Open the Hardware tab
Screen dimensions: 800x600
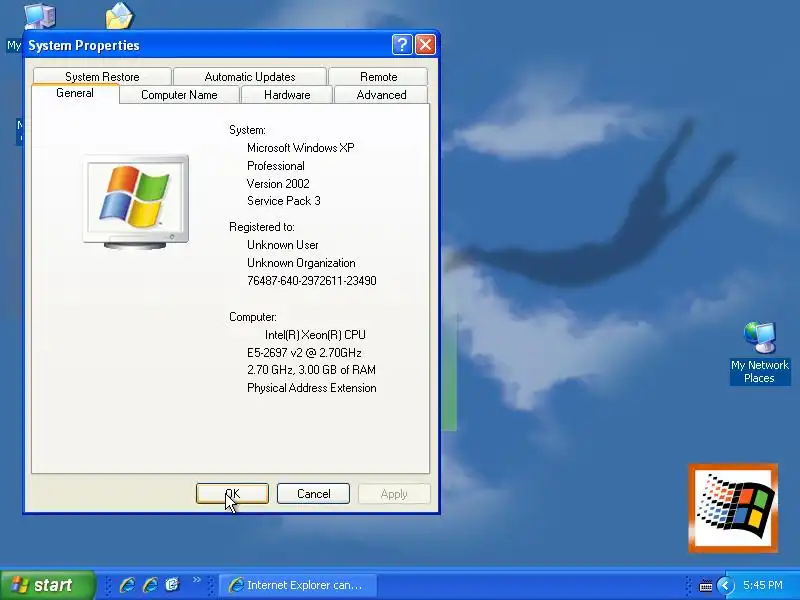pyautogui.click(x=287, y=95)
